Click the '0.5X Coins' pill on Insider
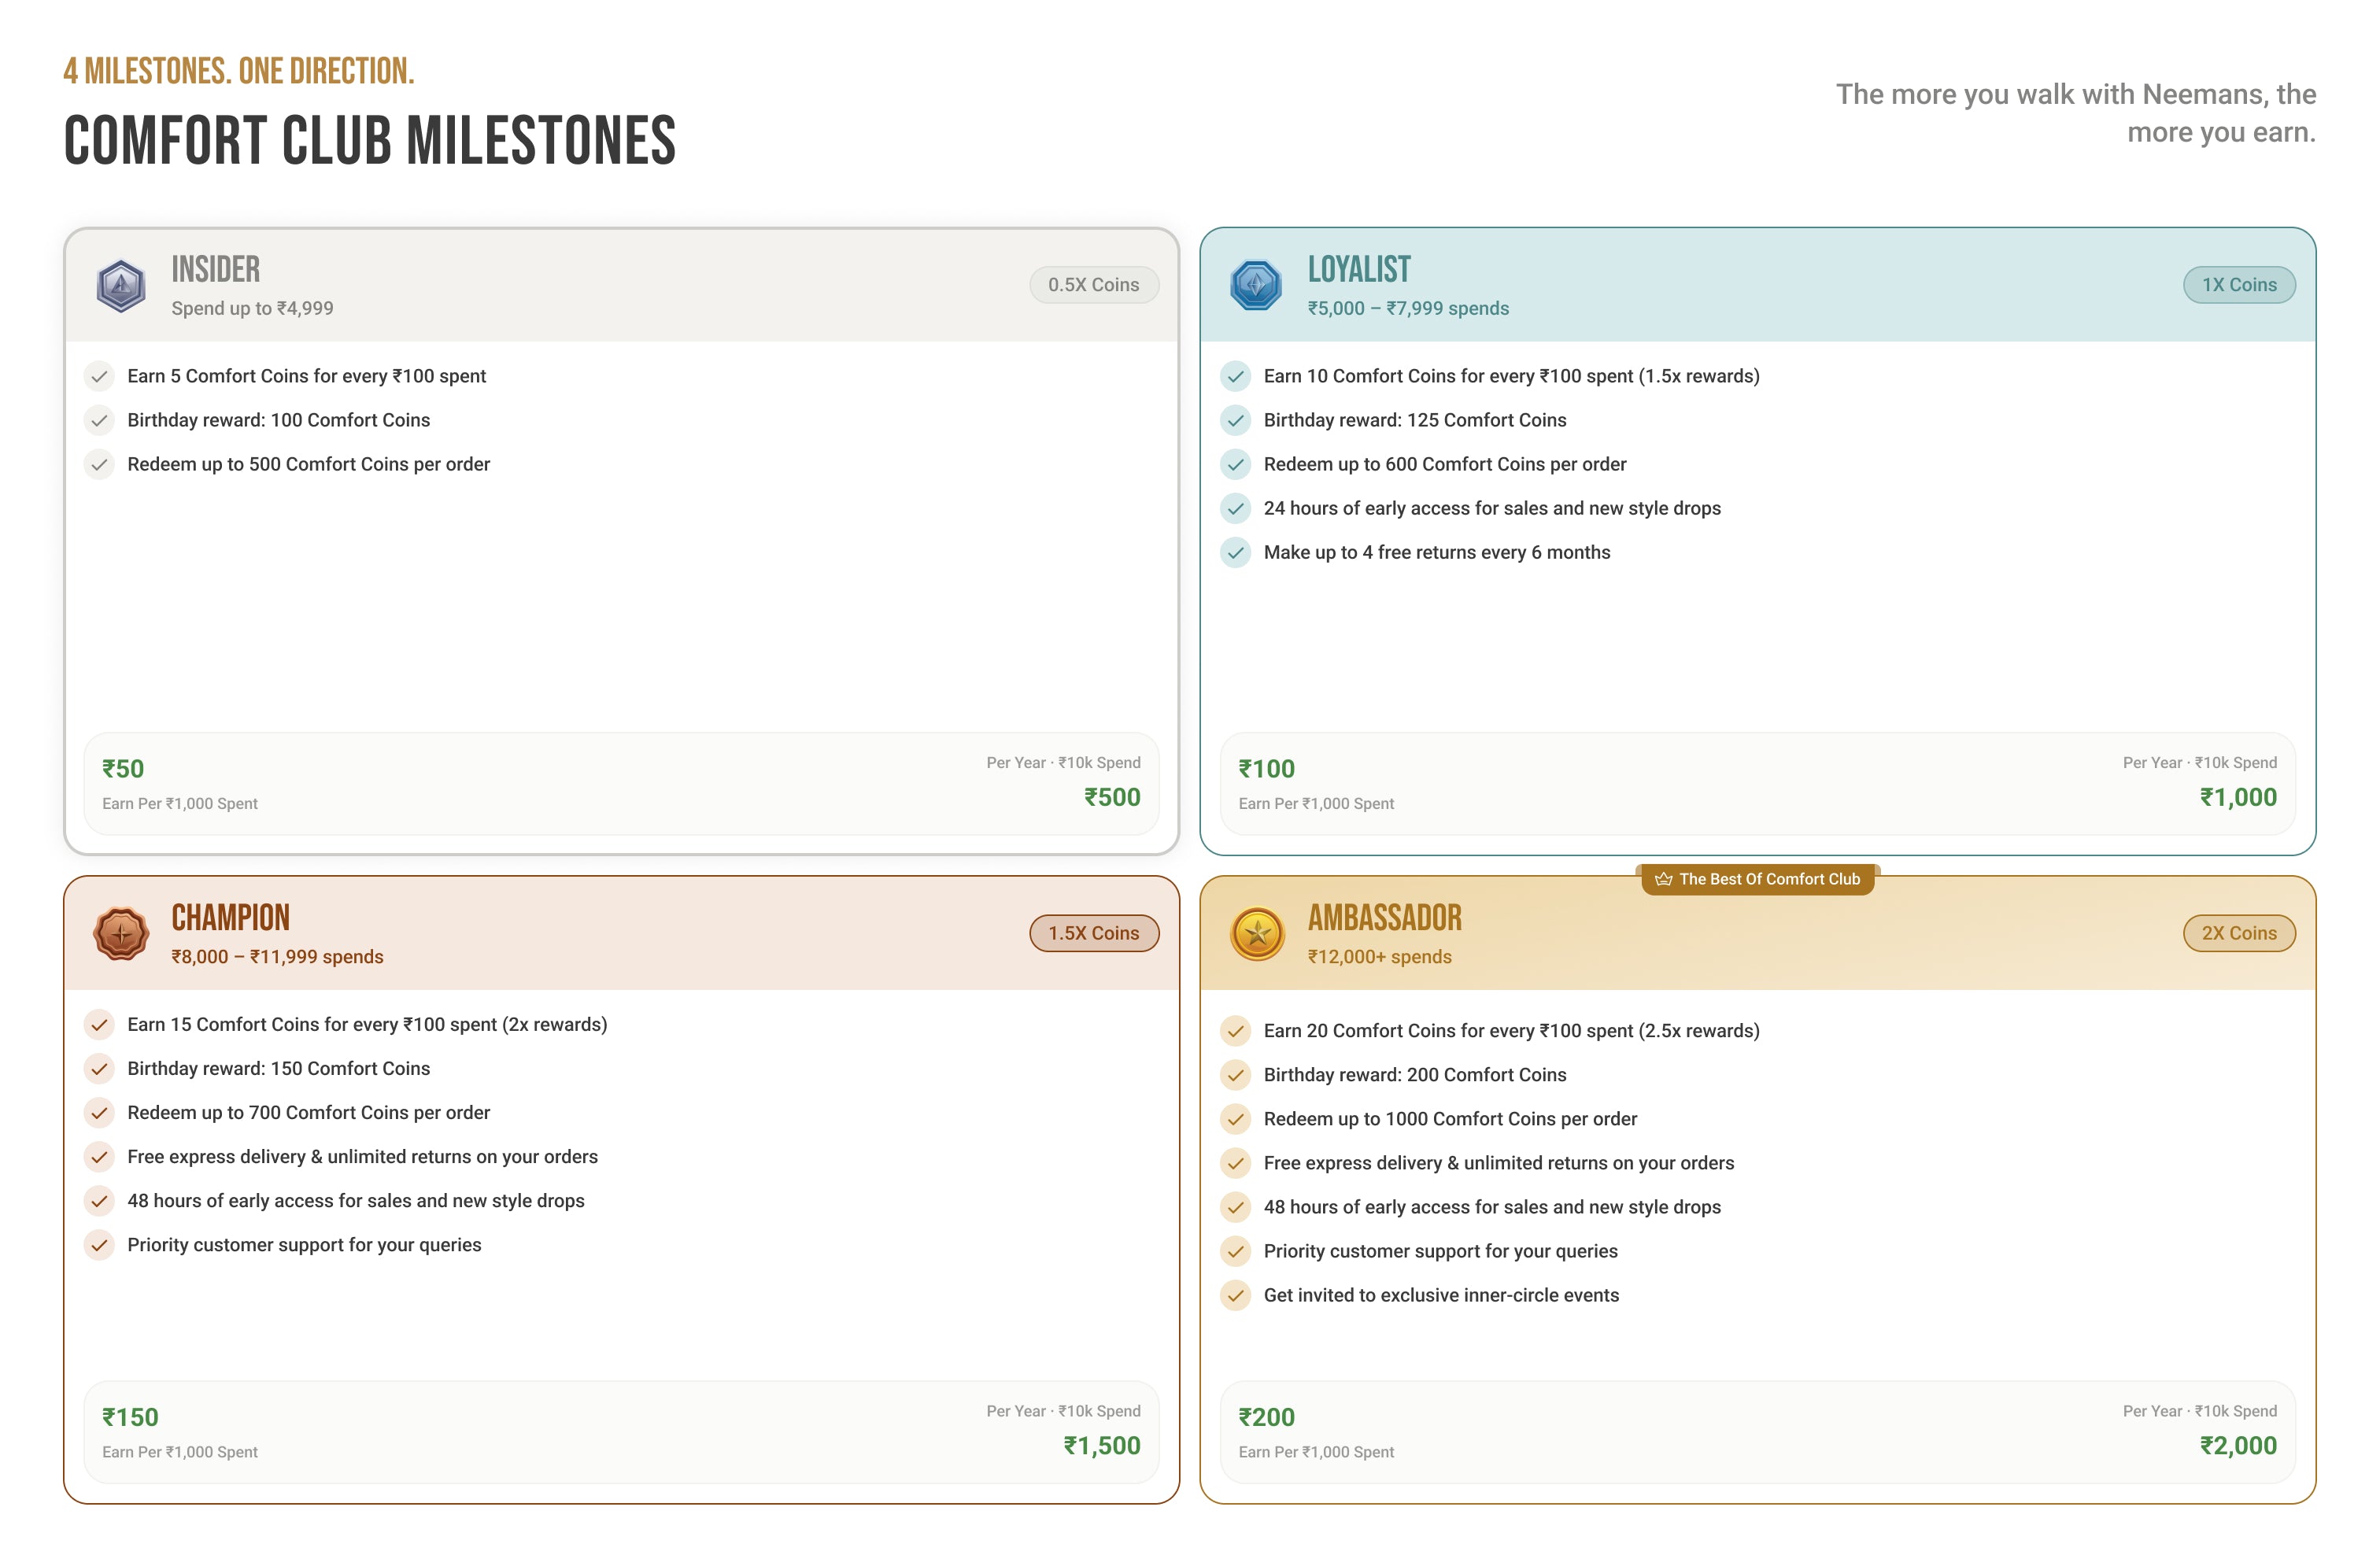Image resolution: width=2380 pixels, height=1555 pixels. tap(1094, 285)
